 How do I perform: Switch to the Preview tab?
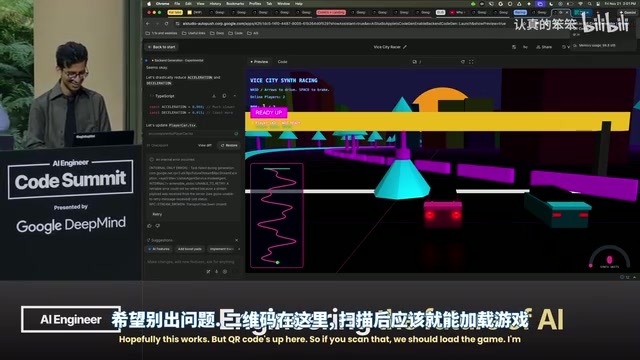[x=259, y=62]
